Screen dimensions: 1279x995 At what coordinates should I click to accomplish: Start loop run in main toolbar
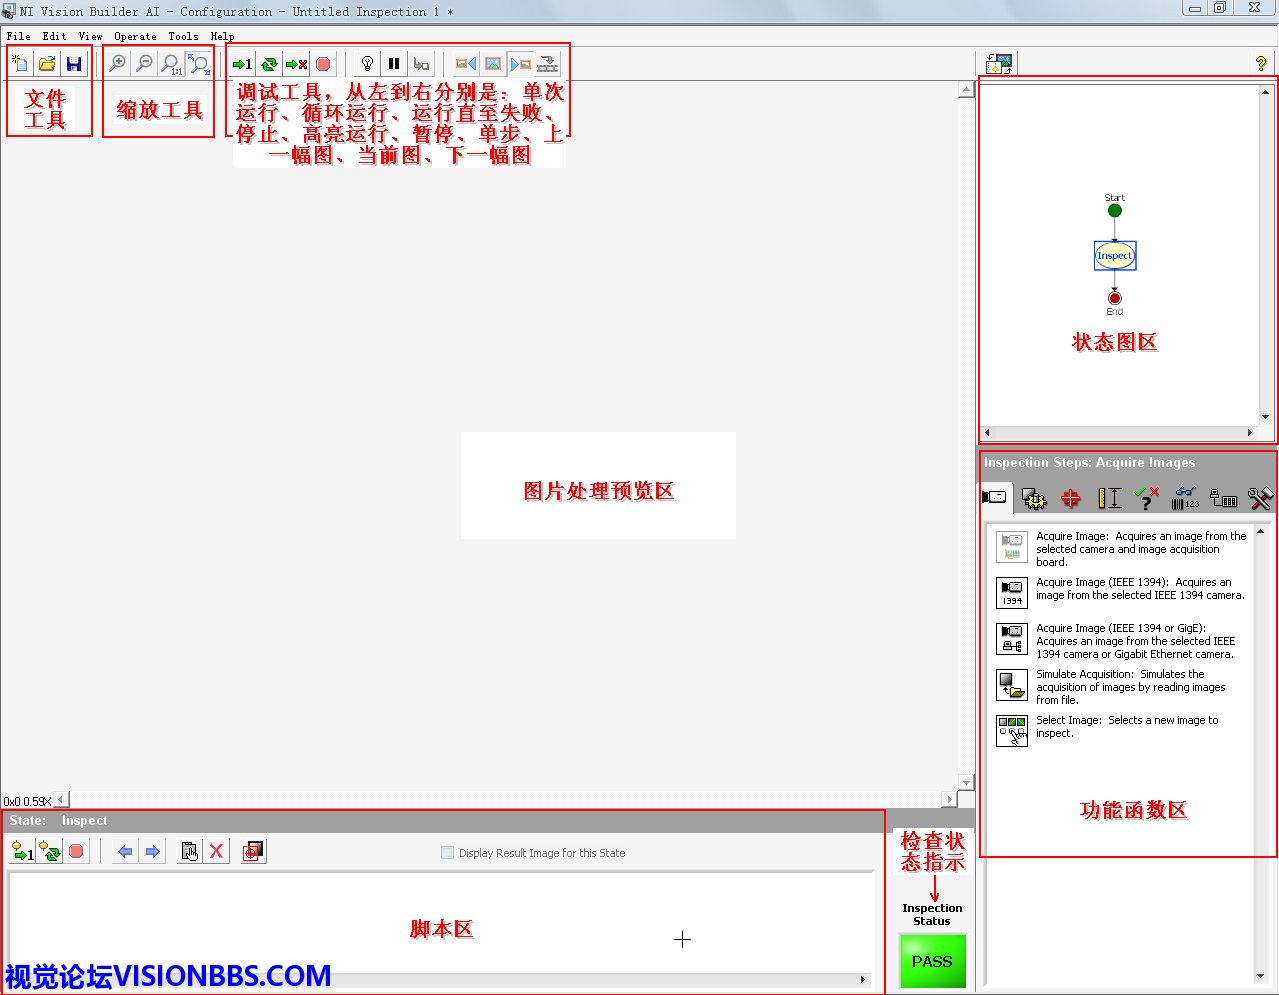click(269, 64)
